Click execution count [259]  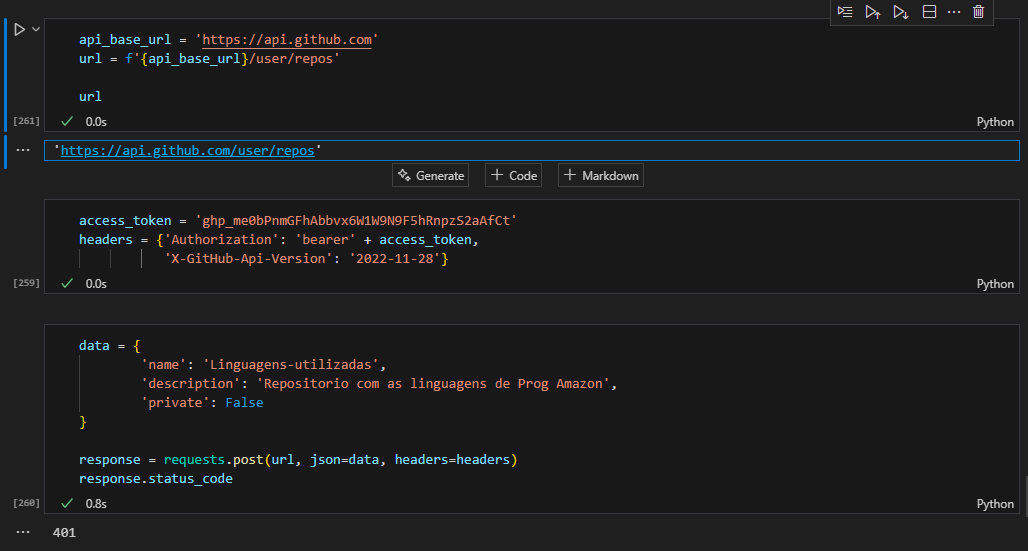pos(26,283)
